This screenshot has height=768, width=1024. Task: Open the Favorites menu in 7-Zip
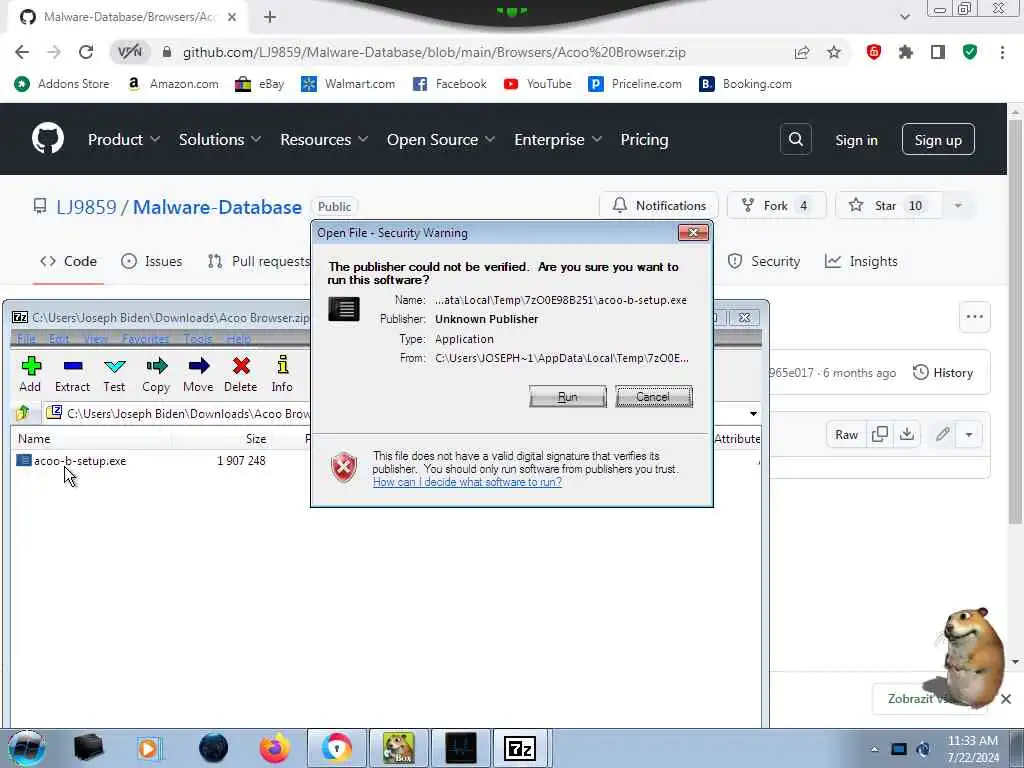145,339
